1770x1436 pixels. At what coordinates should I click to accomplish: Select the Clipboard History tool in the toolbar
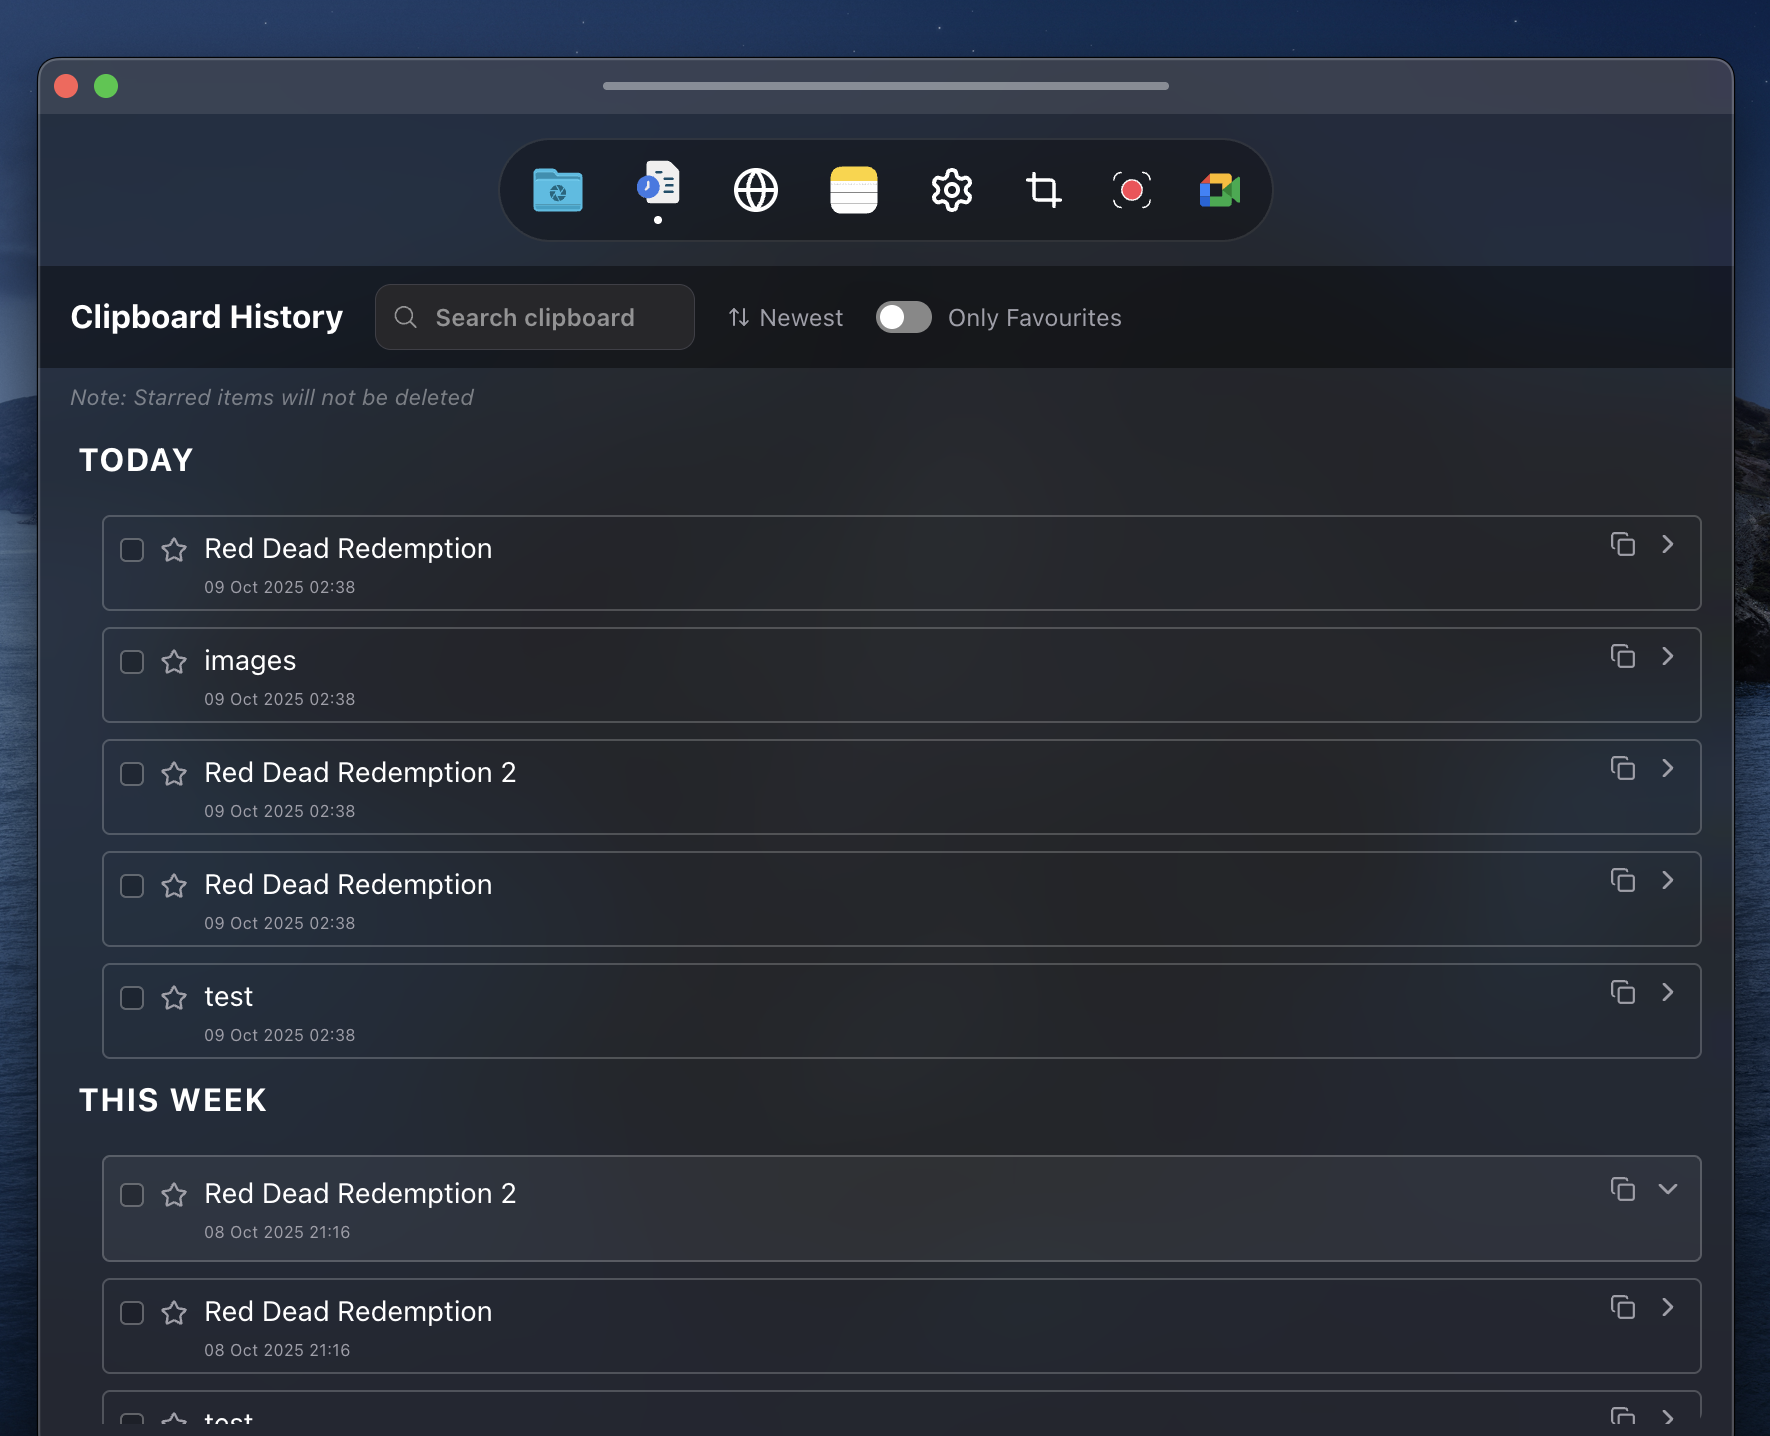pyautogui.click(x=656, y=188)
